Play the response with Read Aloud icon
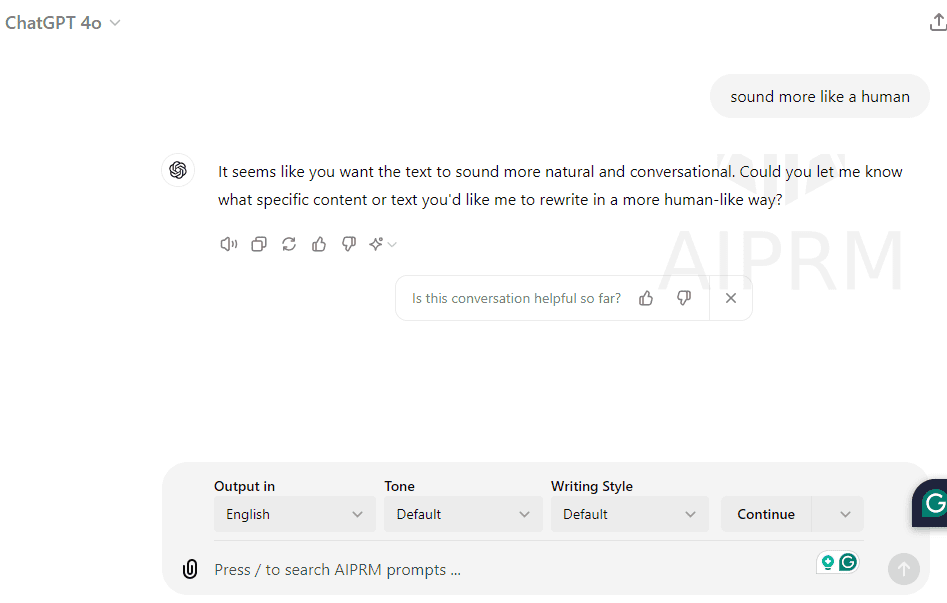This screenshot has height=603, width=947. [228, 244]
